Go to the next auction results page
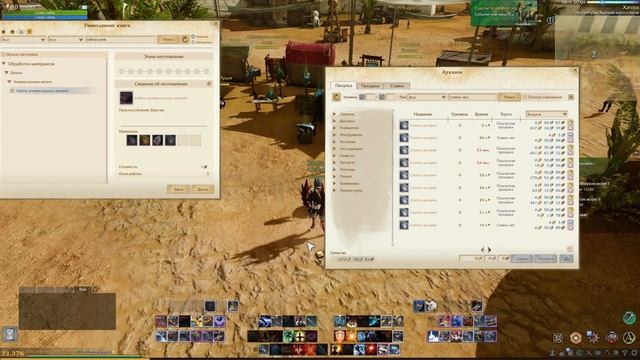Screen dimensions: 640x360 (489, 249)
